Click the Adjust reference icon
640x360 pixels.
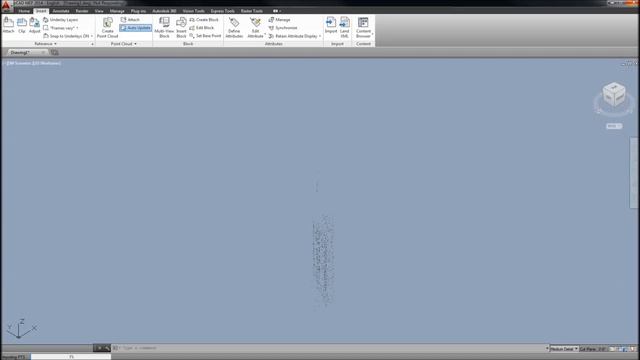coord(35,25)
